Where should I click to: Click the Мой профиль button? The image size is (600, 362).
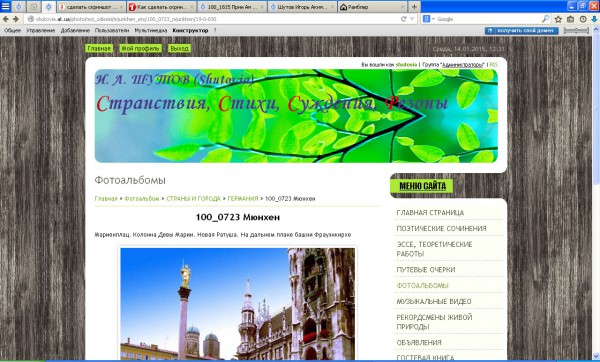pos(140,49)
